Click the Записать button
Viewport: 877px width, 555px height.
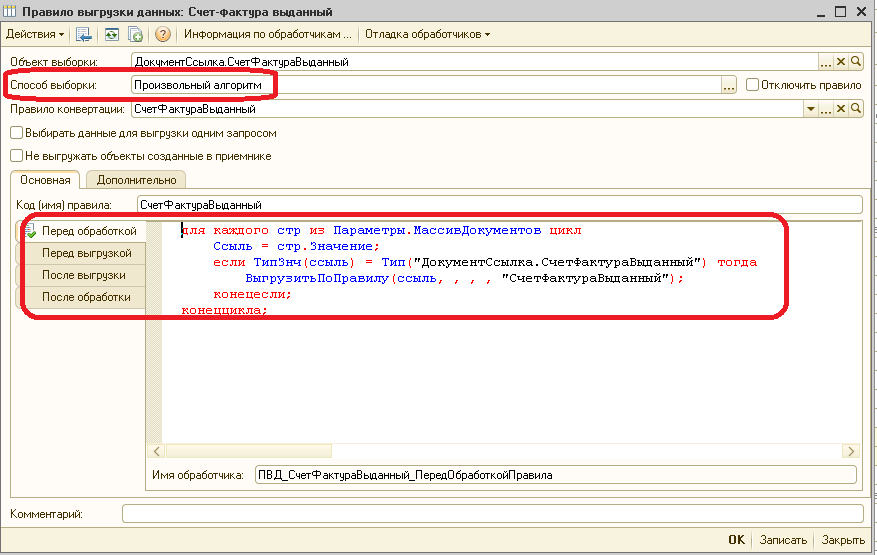point(783,540)
